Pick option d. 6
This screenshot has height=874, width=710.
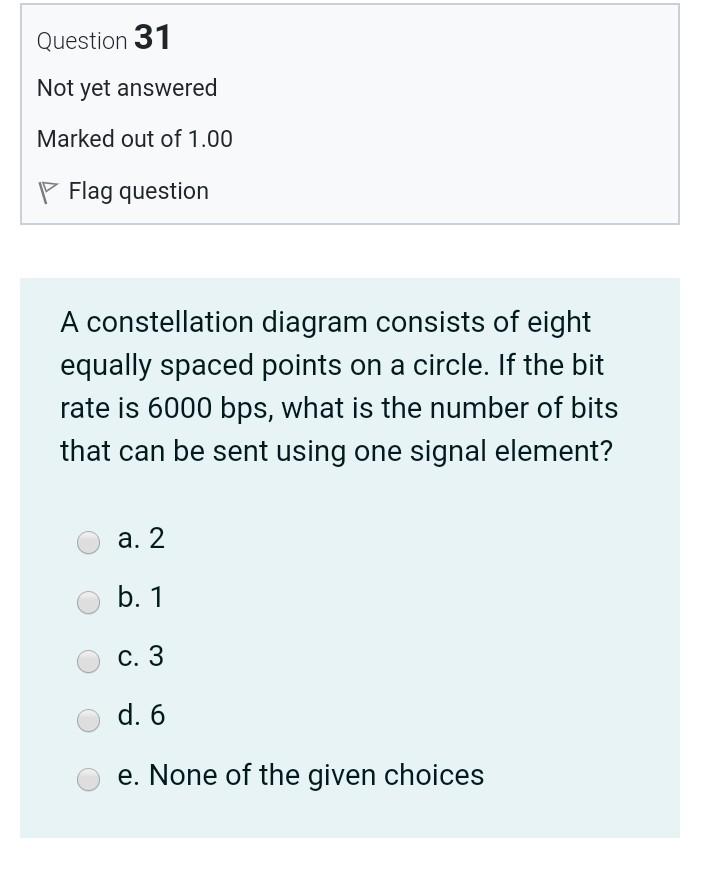click(x=89, y=720)
